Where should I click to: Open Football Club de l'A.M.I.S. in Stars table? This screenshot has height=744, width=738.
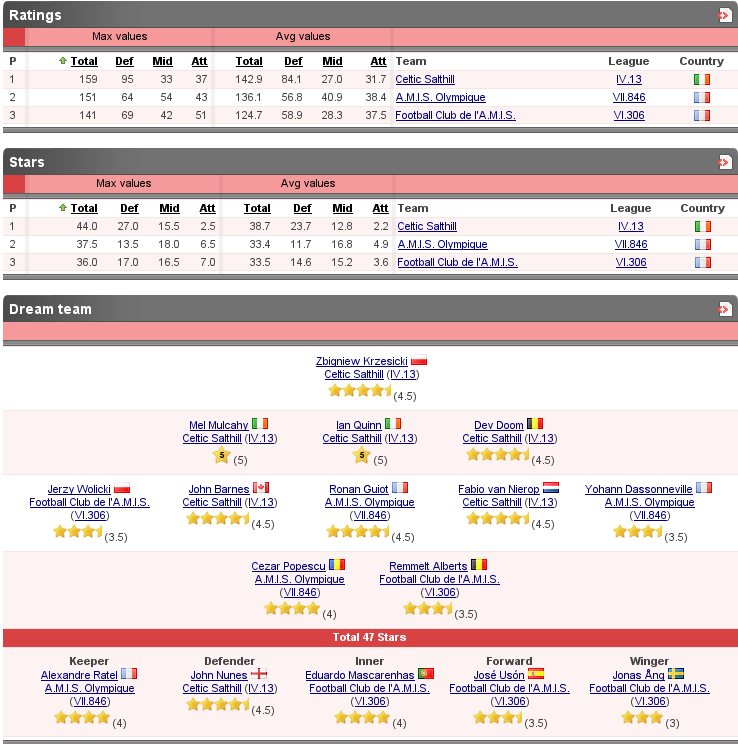click(x=457, y=262)
